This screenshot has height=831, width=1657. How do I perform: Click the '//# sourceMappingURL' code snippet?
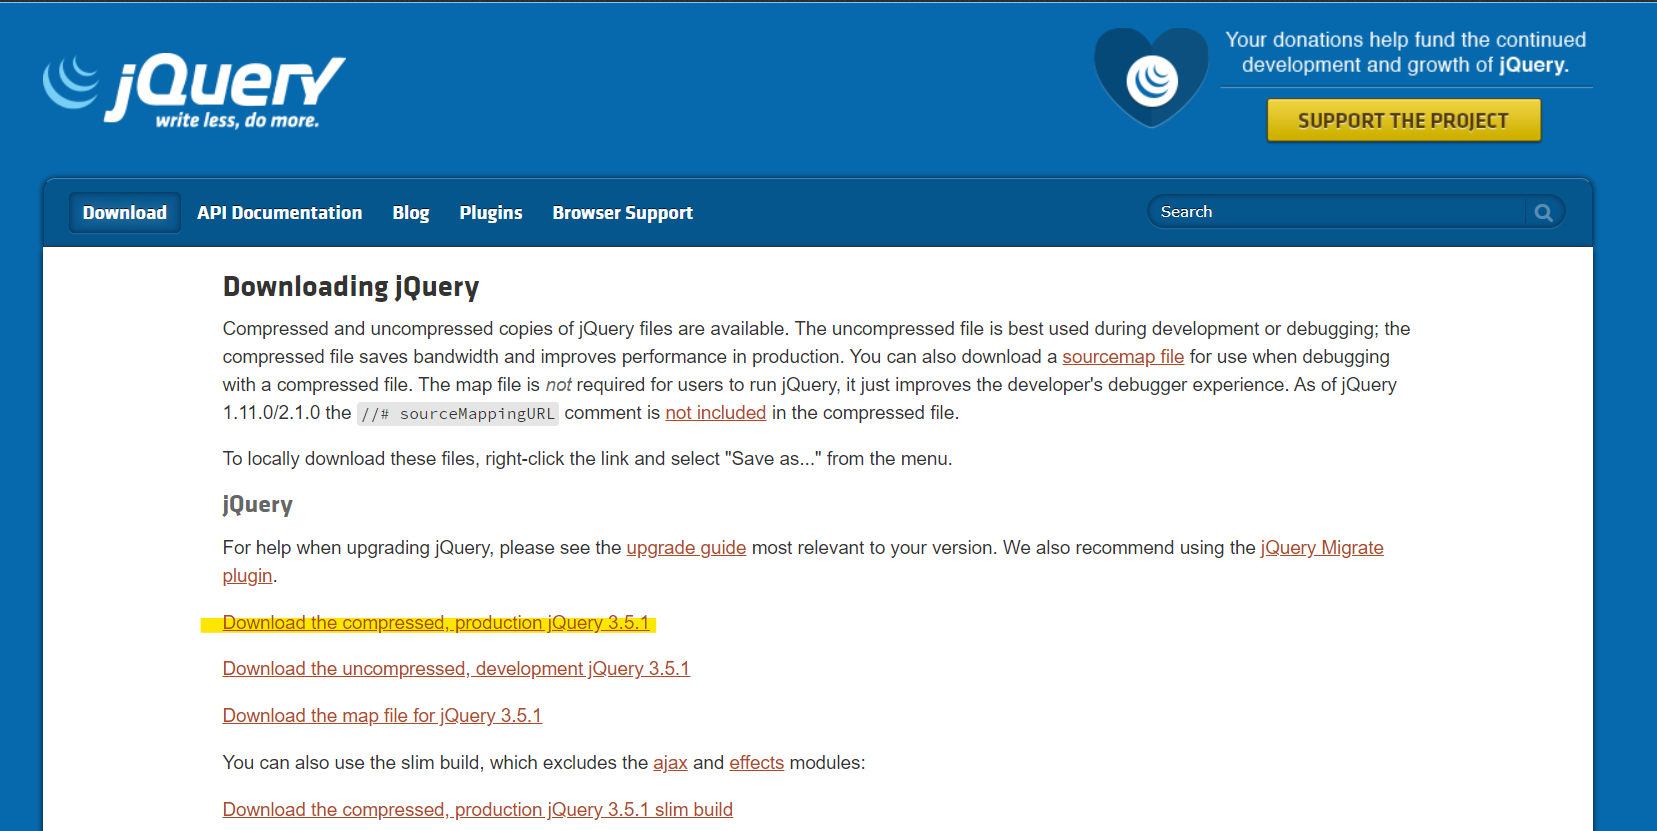[458, 414]
